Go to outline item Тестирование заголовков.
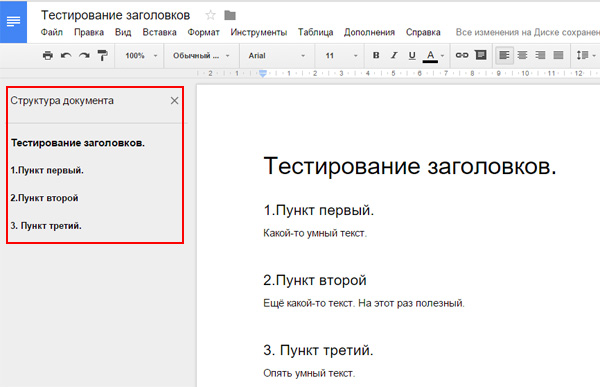 (x=78, y=143)
